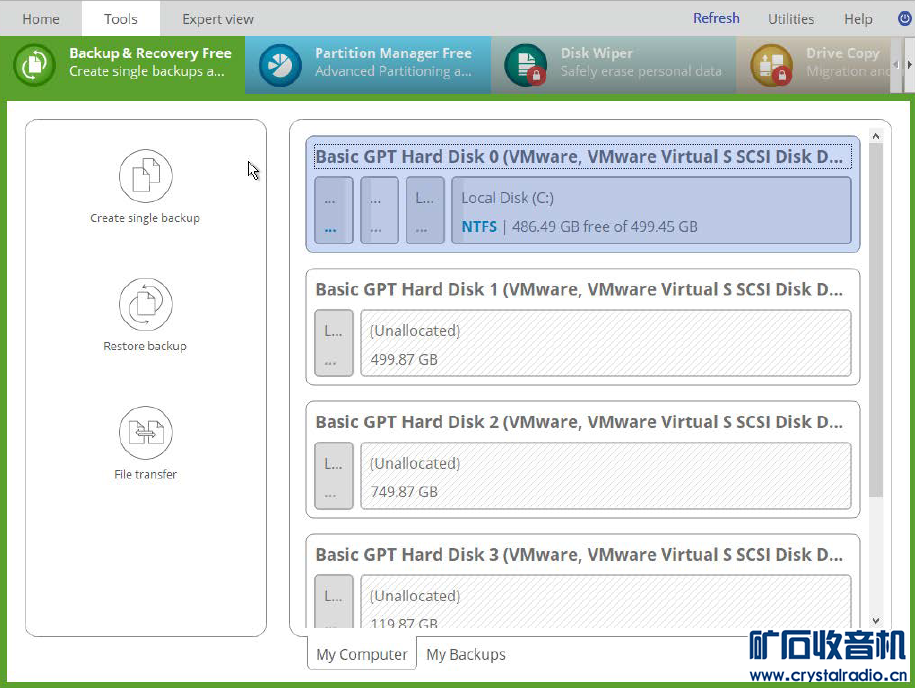Click the Create single backup label
The height and width of the screenshot is (688, 915).
click(x=145, y=218)
